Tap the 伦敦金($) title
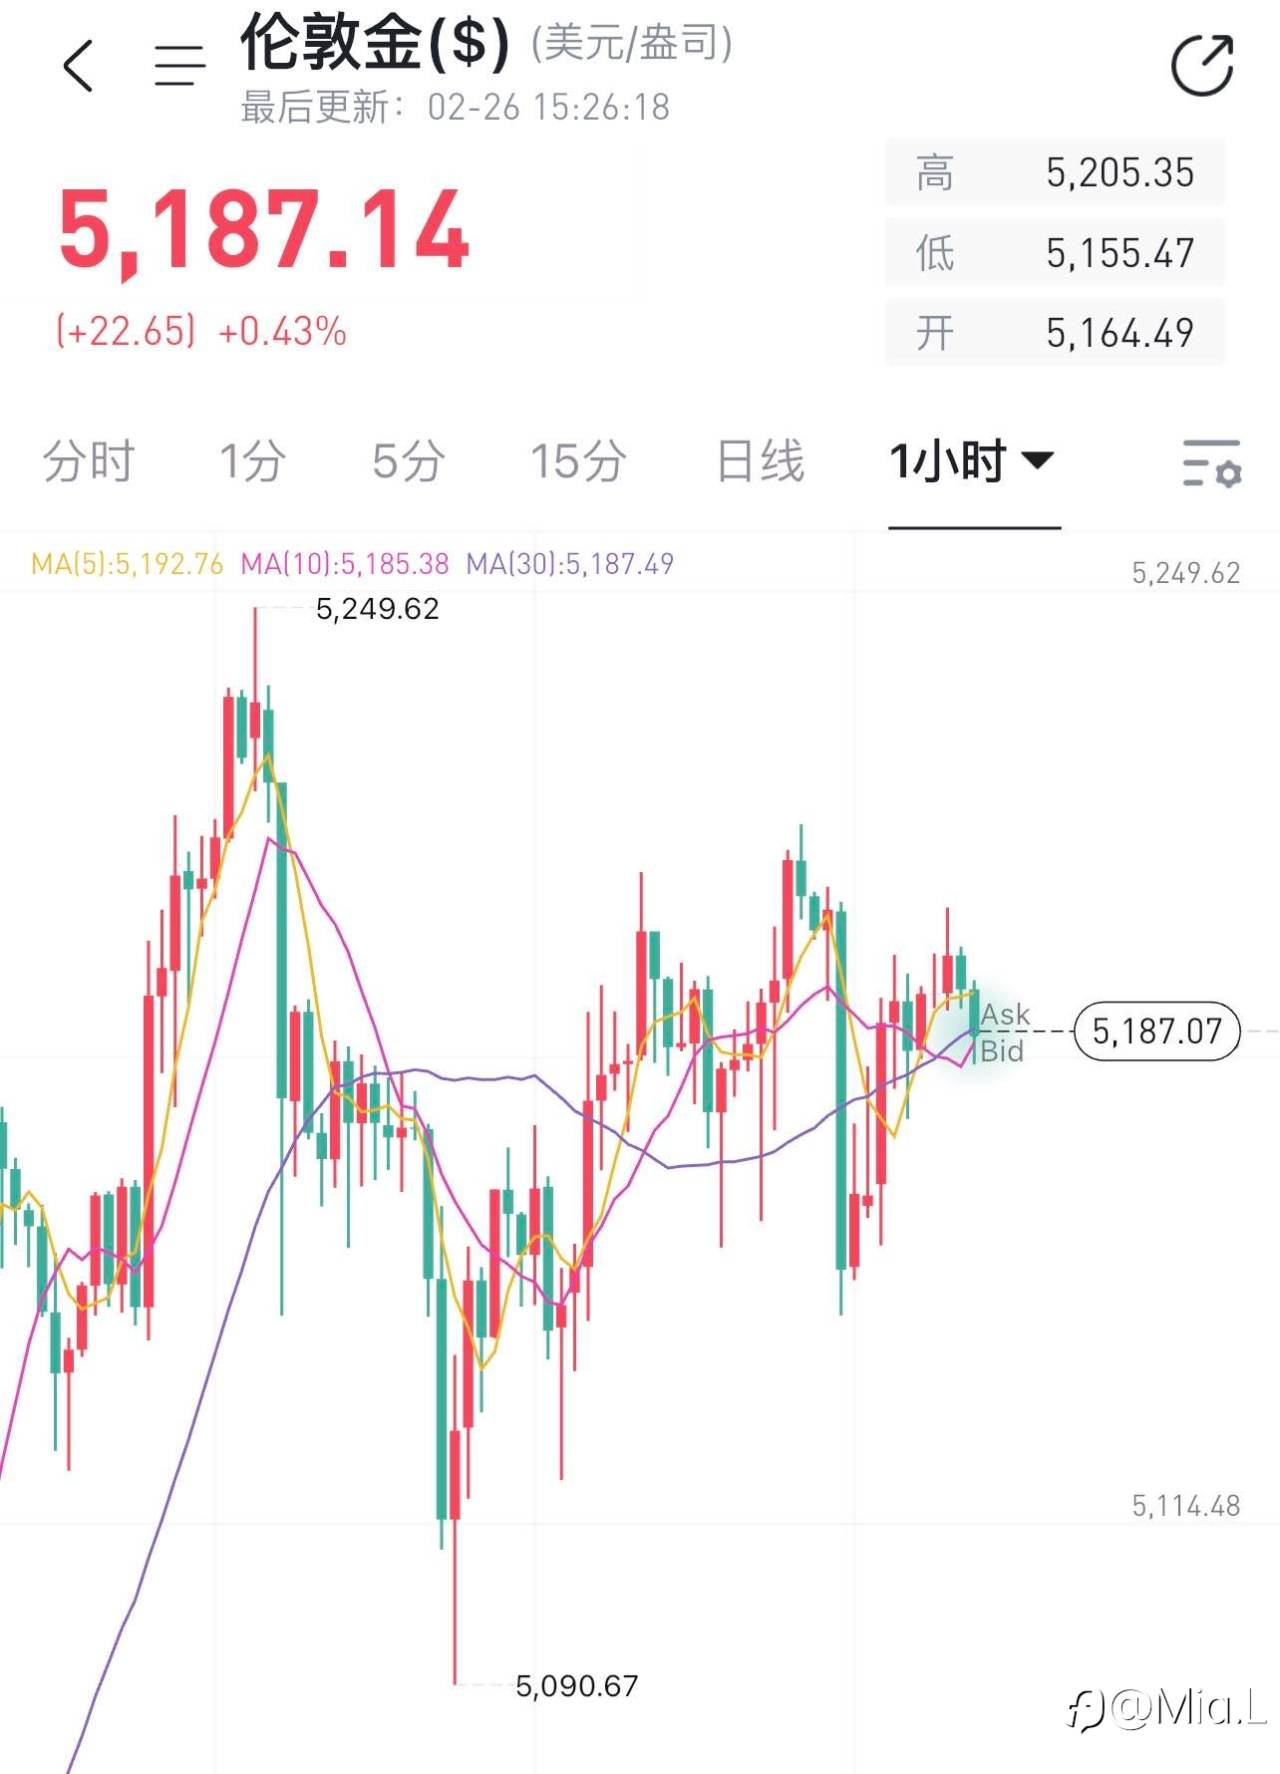Screen dimensions: 1280x1774 tap(375, 44)
